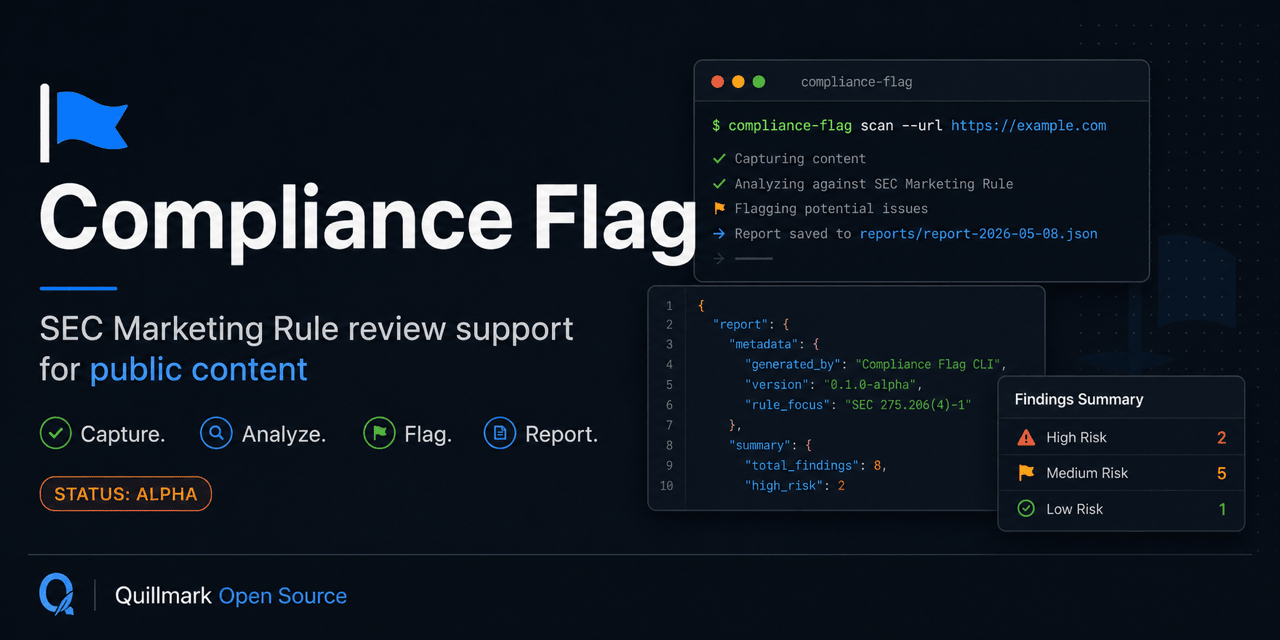Click the "Compliance Flag CLI" string value
This screenshot has height=640, width=1280.
tap(930, 365)
